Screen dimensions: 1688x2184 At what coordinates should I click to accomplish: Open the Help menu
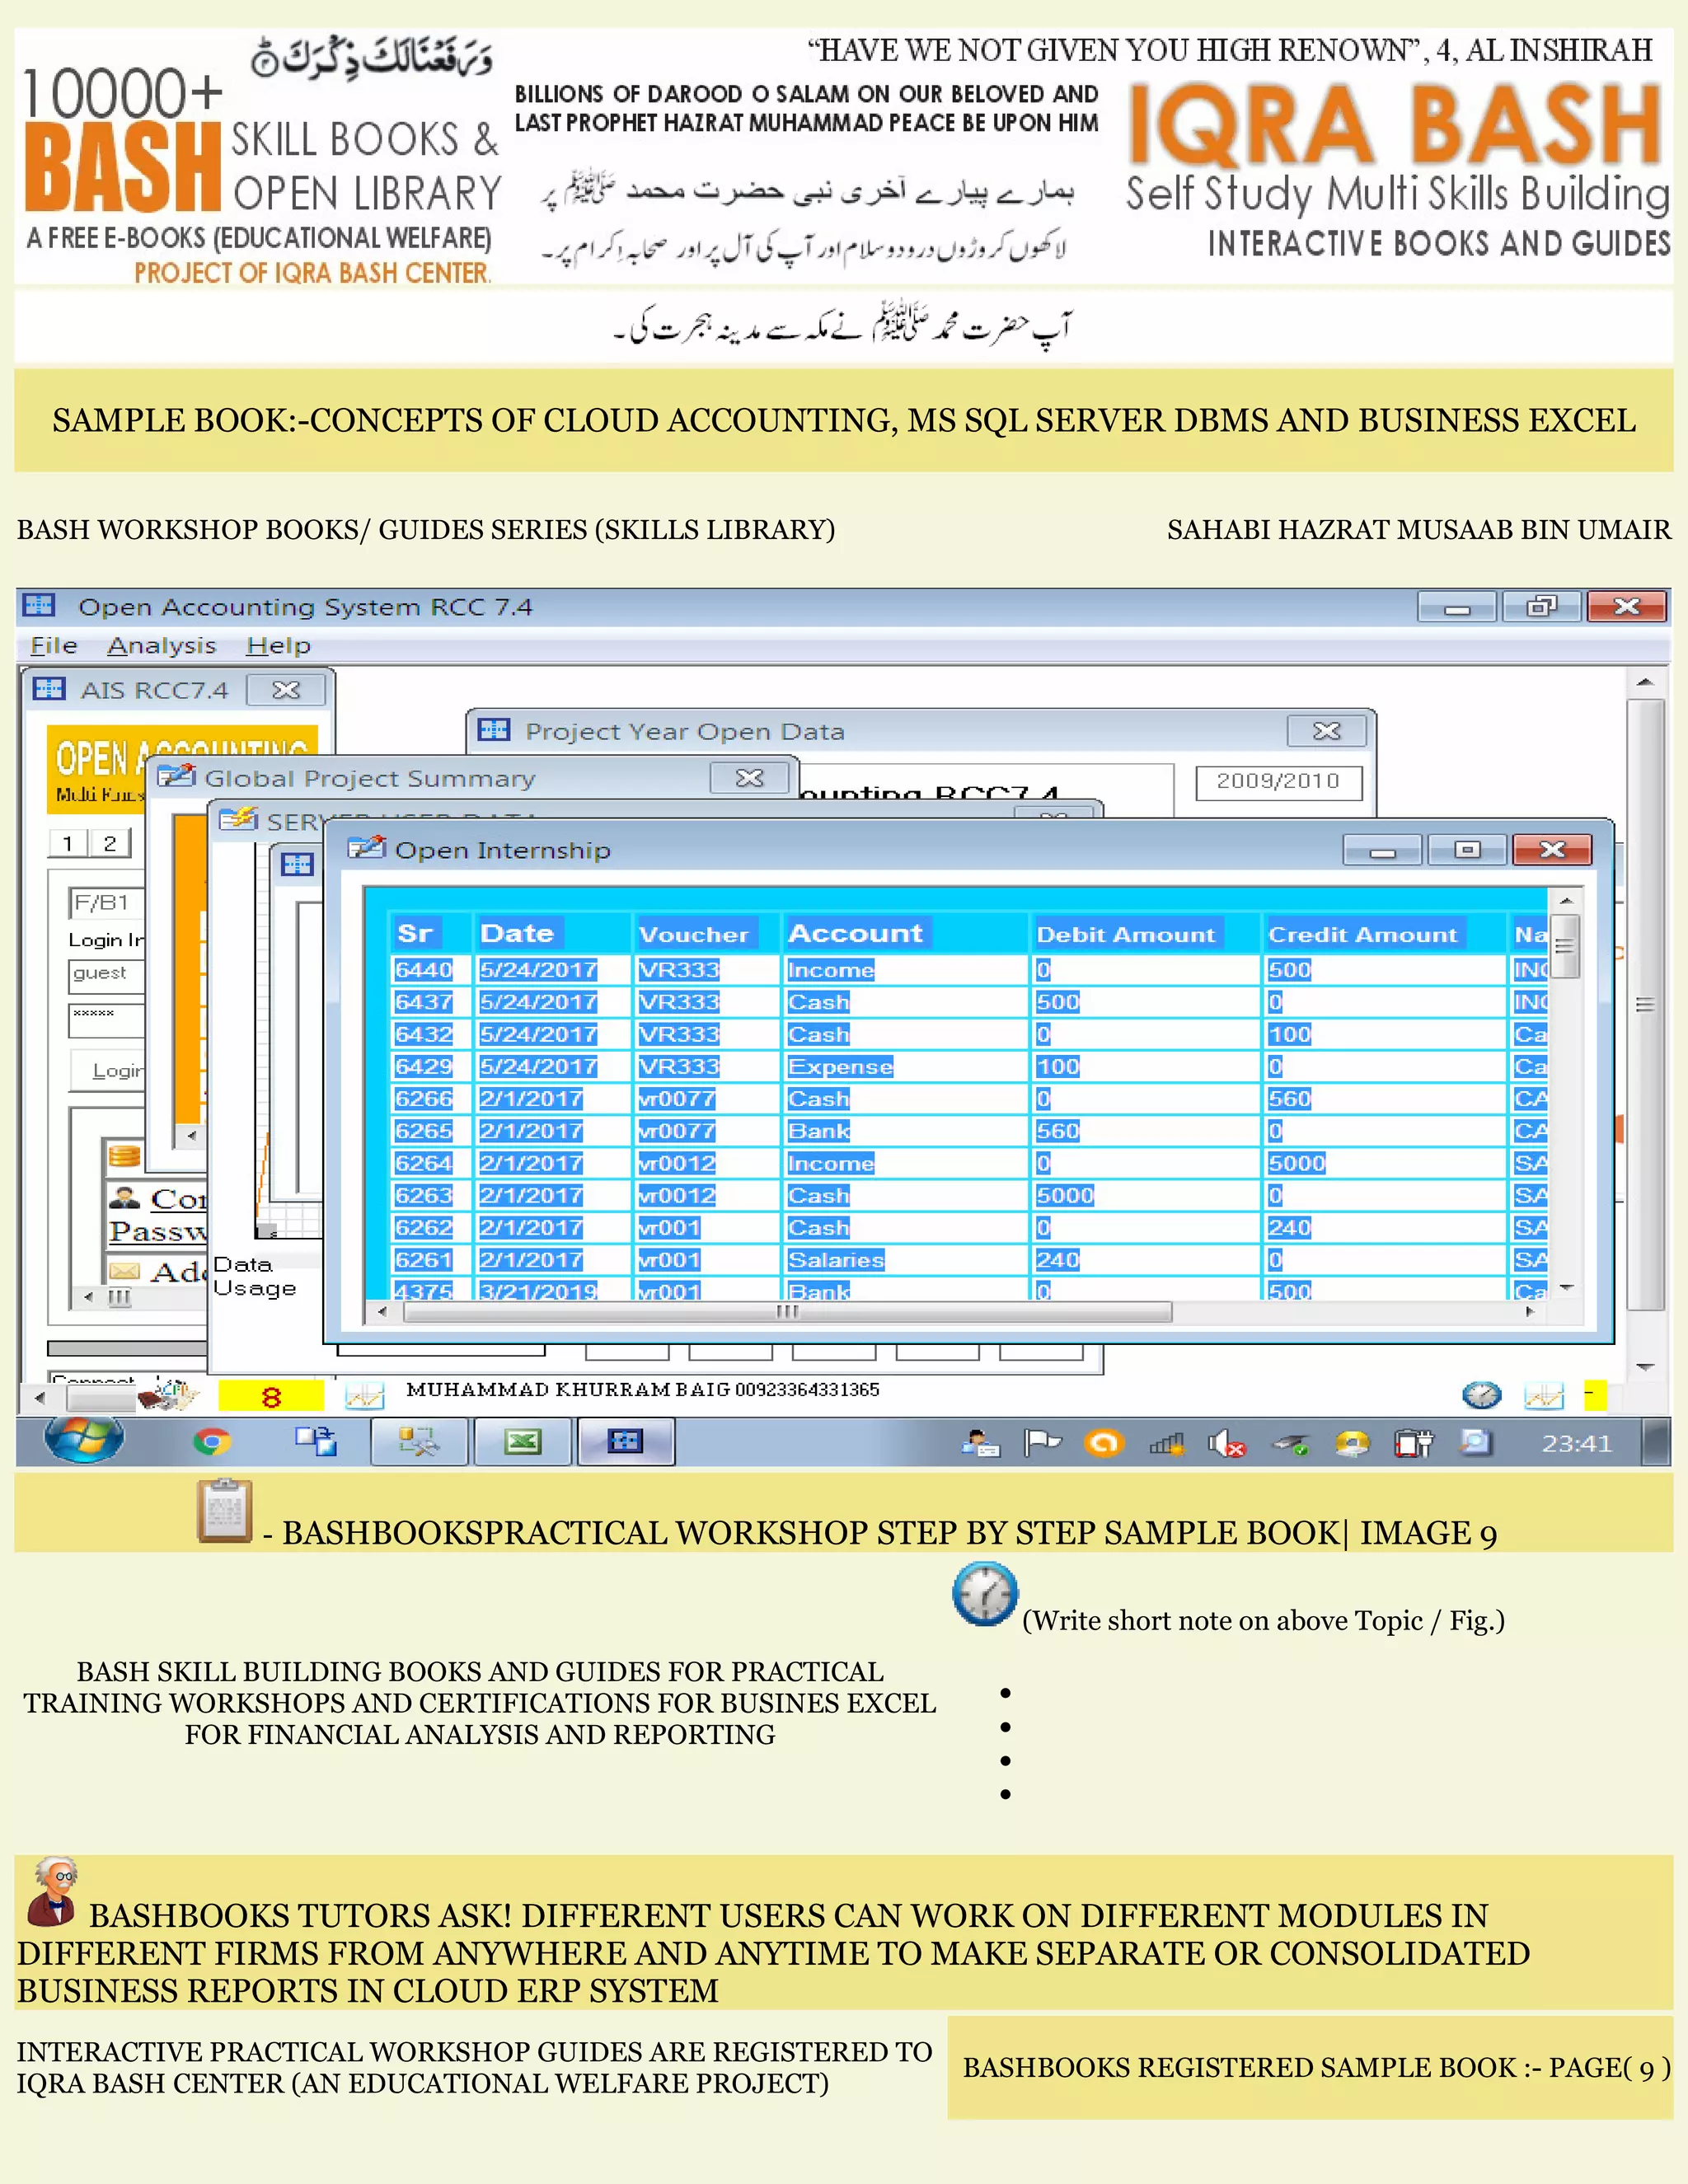click(278, 646)
